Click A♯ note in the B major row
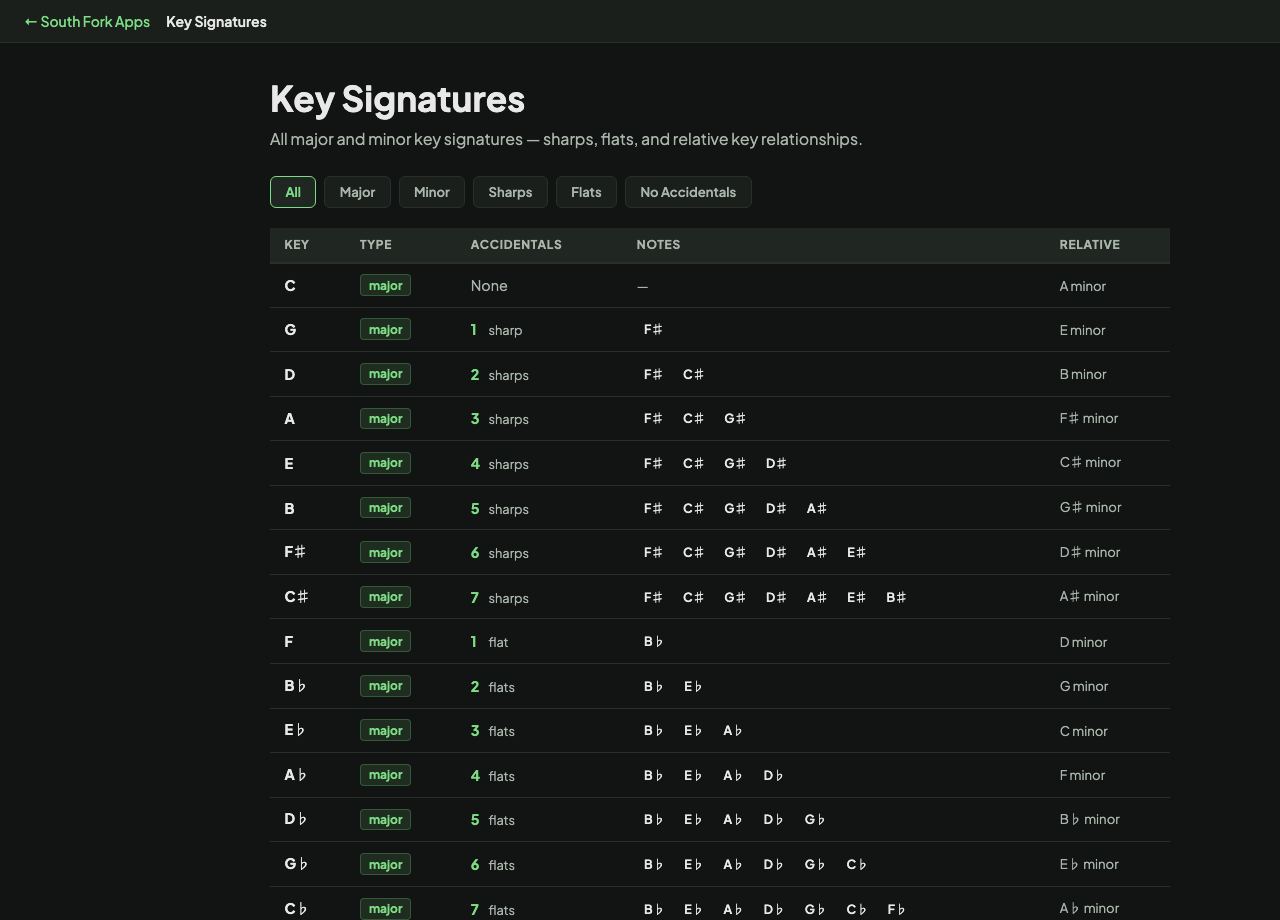 tap(817, 508)
